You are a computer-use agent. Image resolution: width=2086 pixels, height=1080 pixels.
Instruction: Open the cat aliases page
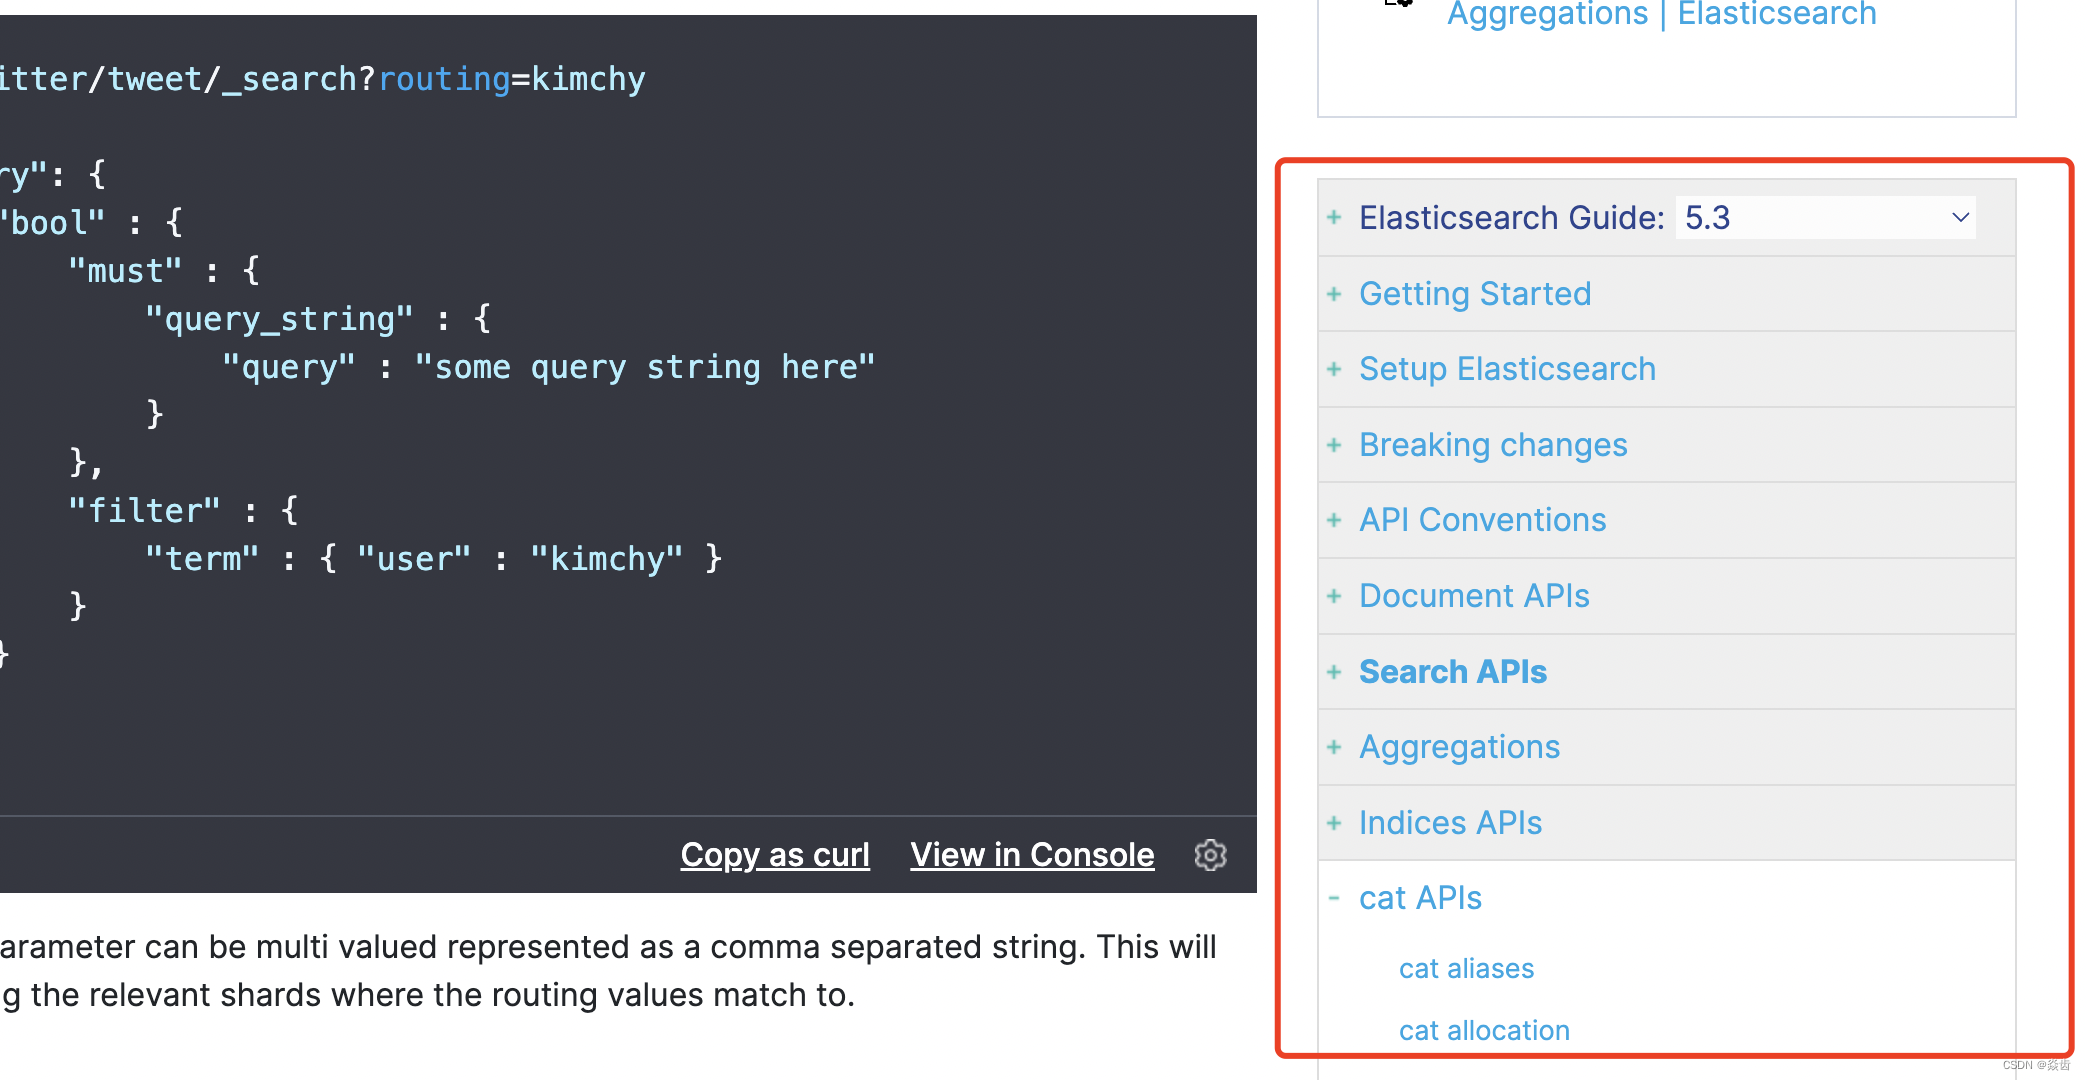coord(1466,967)
